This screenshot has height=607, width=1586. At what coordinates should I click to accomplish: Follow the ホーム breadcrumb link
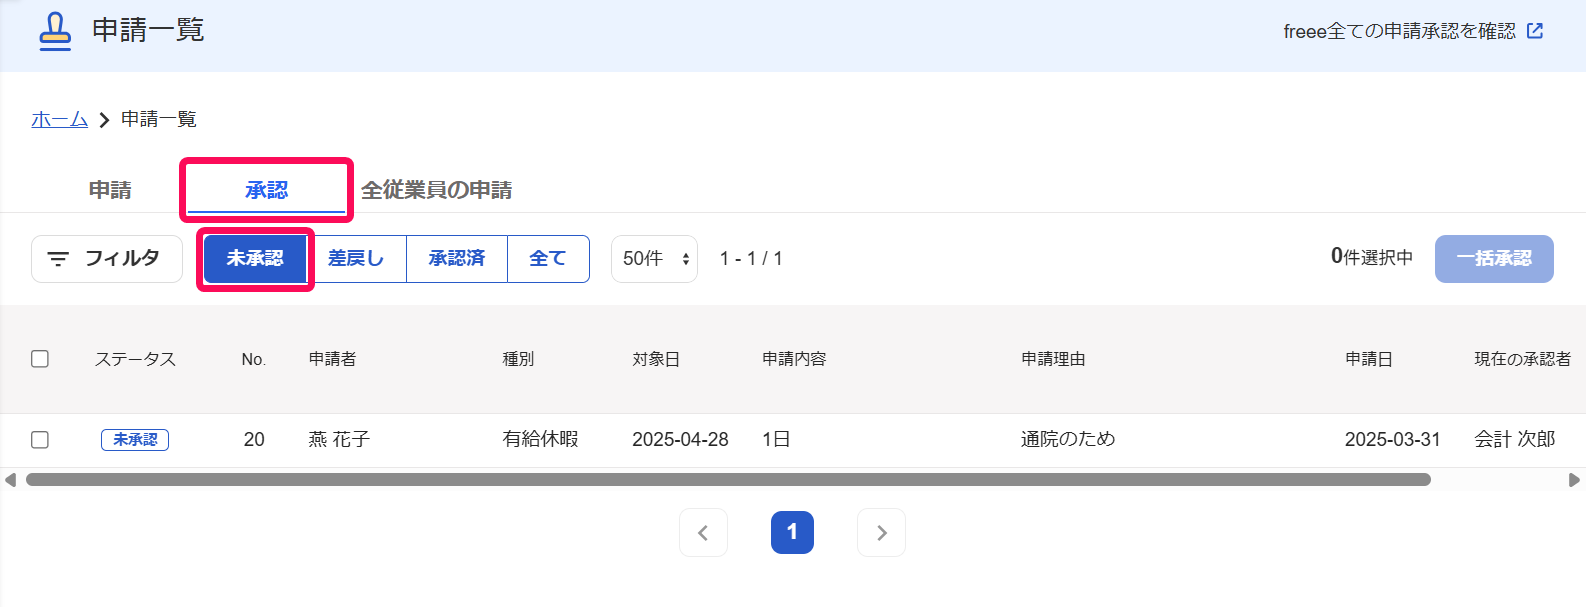(x=60, y=119)
